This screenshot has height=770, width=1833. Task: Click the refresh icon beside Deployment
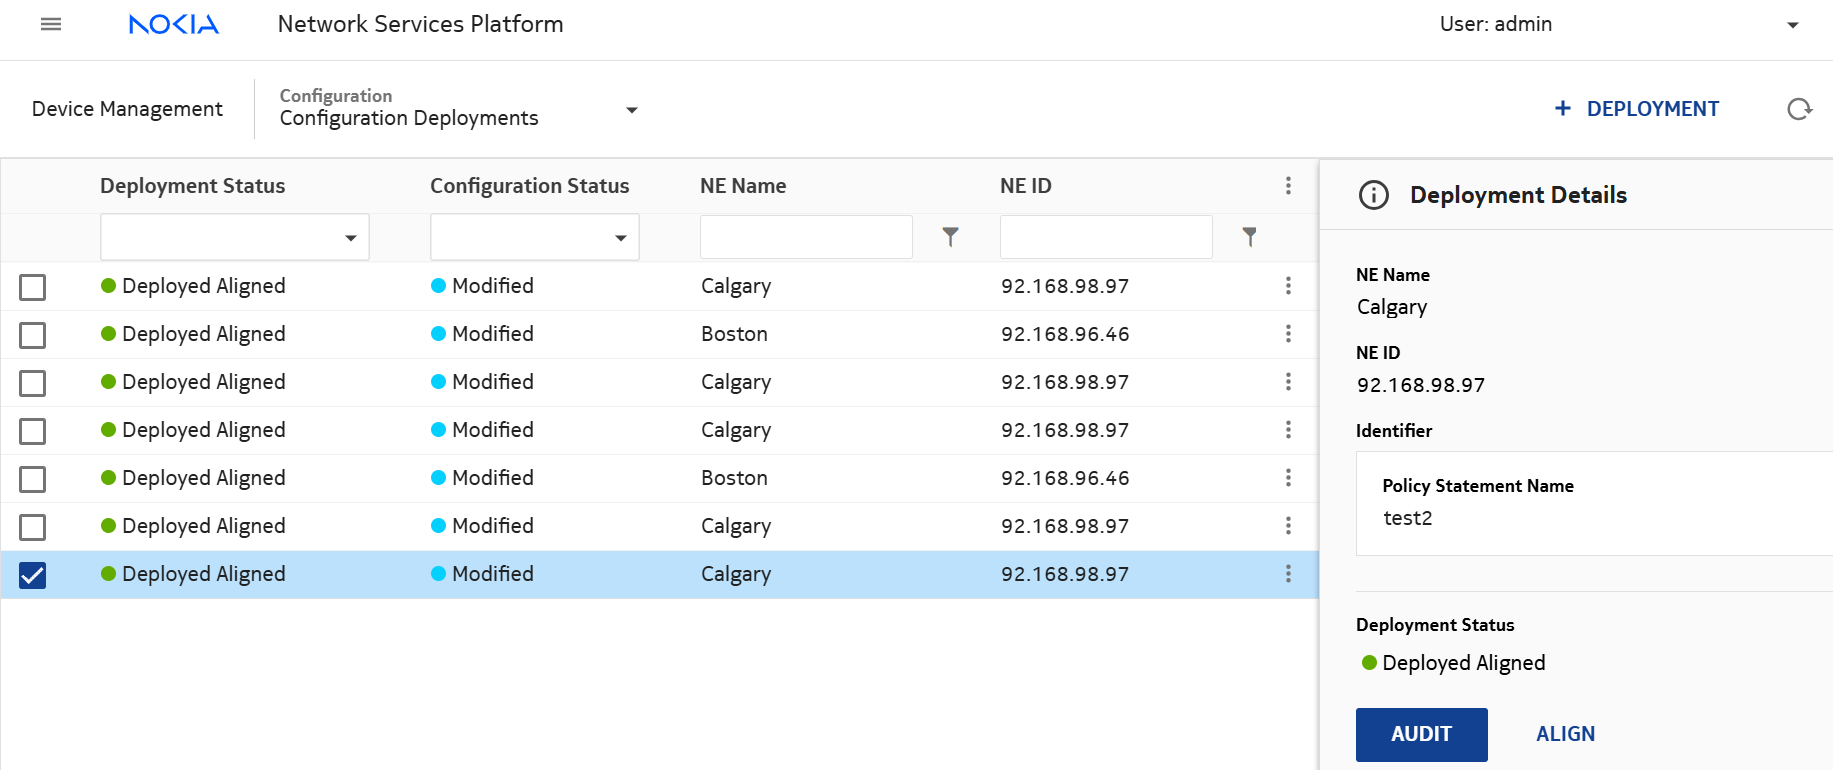tap(1799, 109)
